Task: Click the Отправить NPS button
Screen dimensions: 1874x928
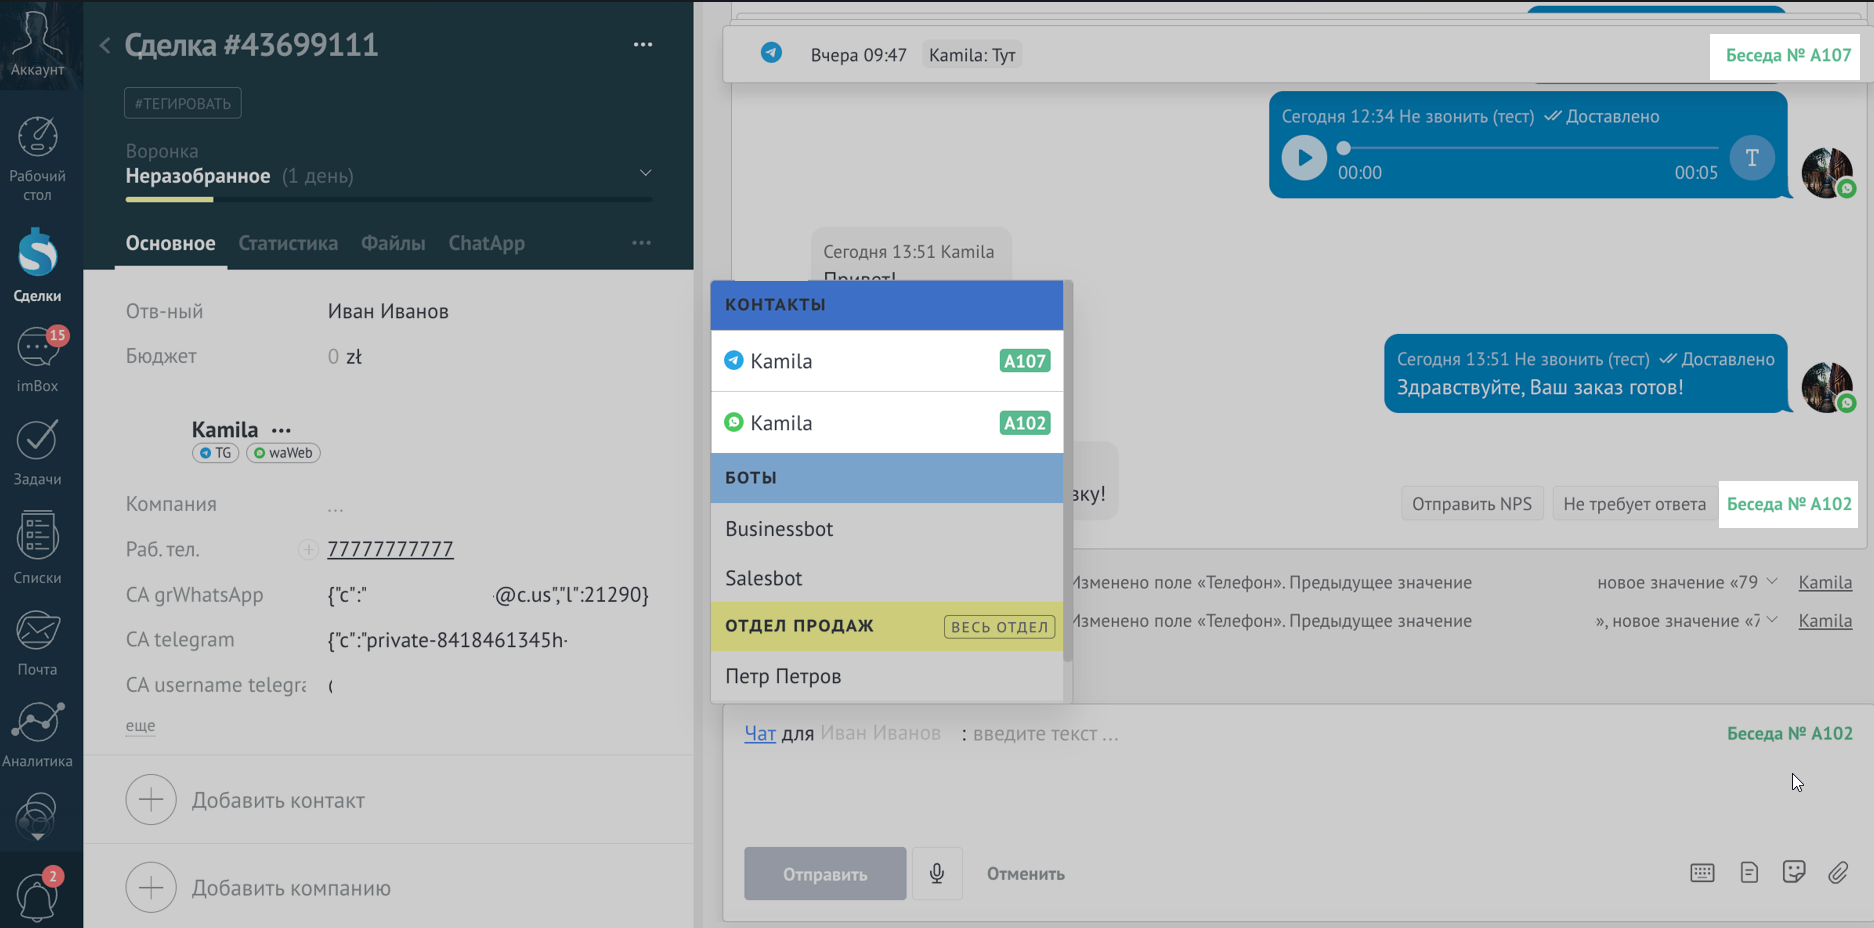Action: (1471, 504)
